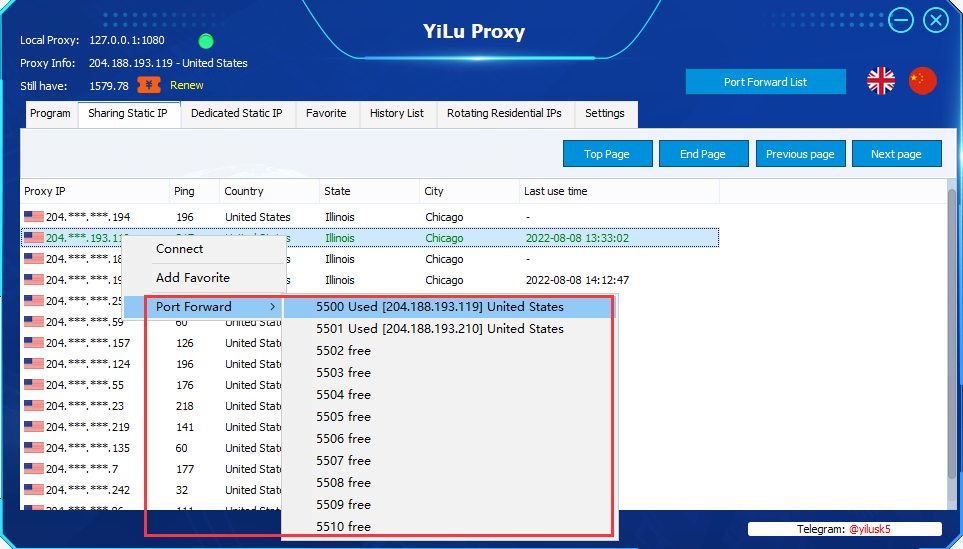Sort by Country column header
Screen dimensions: 963x549
coord(270,191)
